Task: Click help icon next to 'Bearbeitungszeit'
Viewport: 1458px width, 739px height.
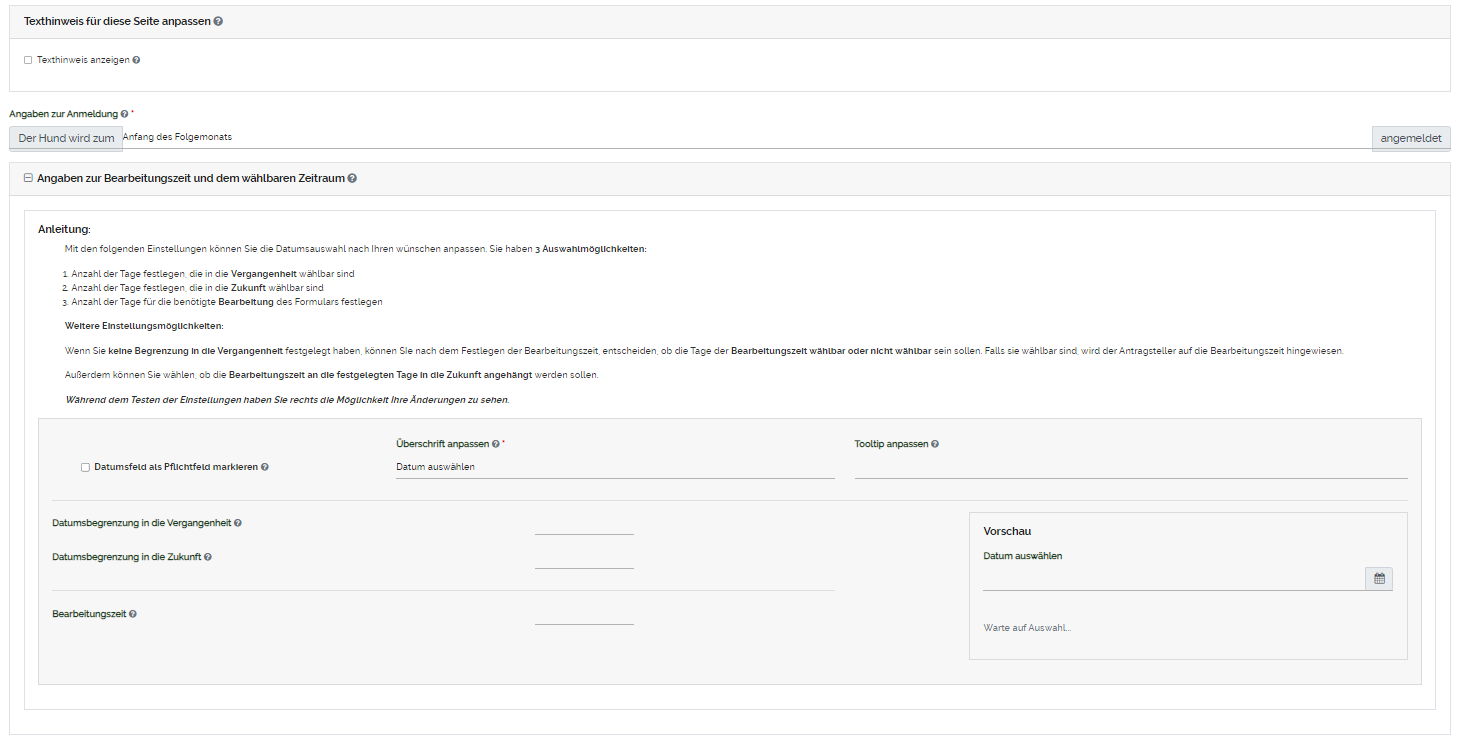Action: point(133,614)
